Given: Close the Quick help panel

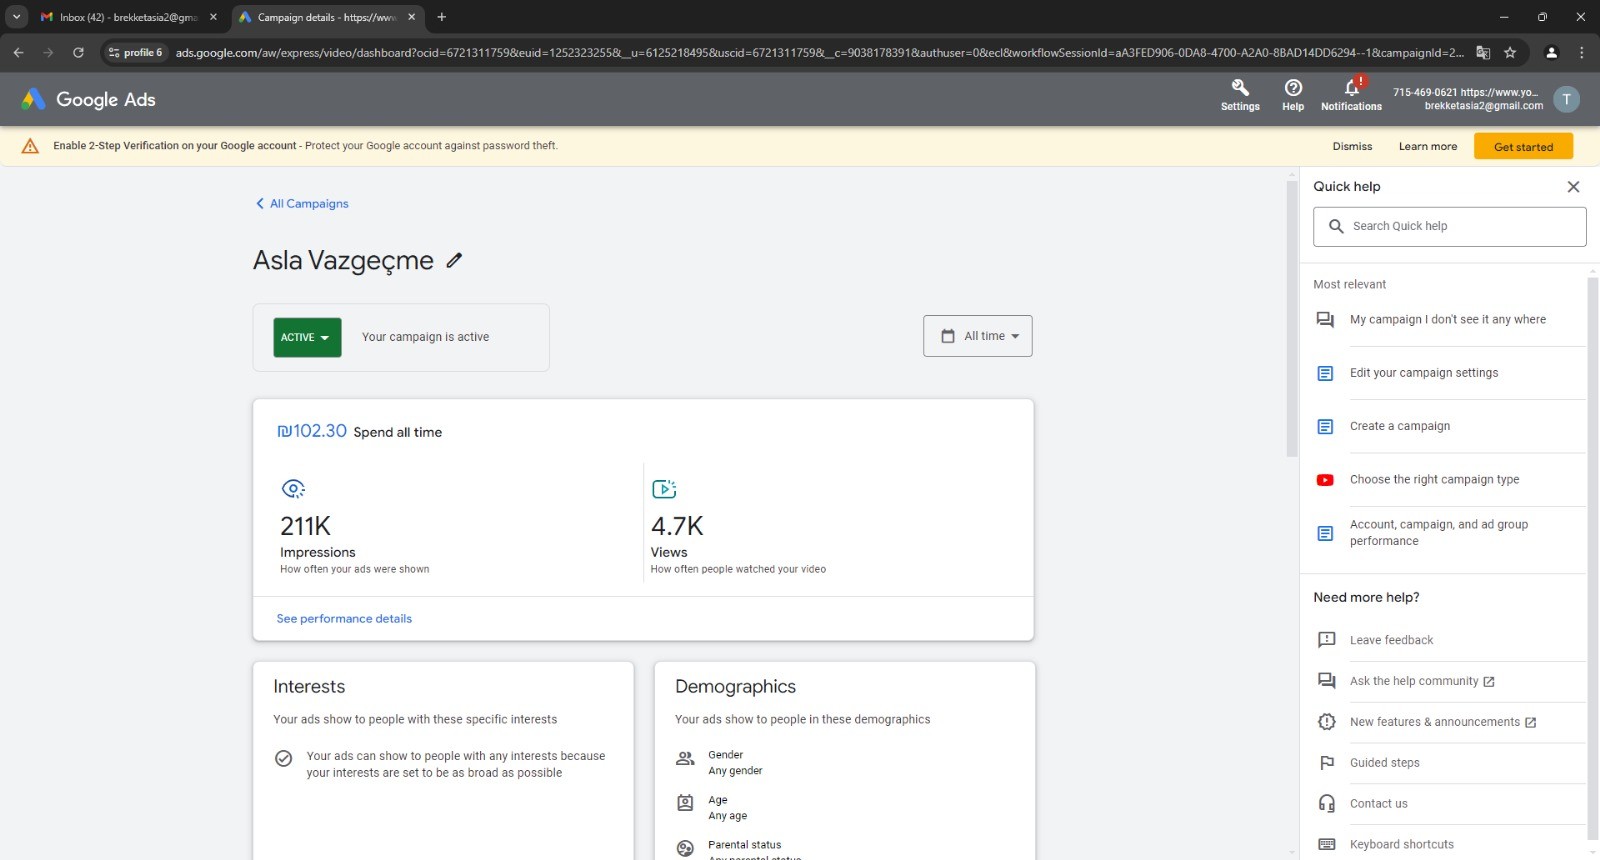Looking at the screenshot, I should pyautogui.click(x=1573, y=187).
